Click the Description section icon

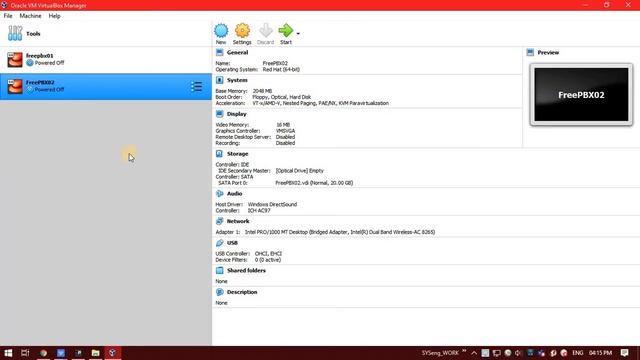pos(220,292)
